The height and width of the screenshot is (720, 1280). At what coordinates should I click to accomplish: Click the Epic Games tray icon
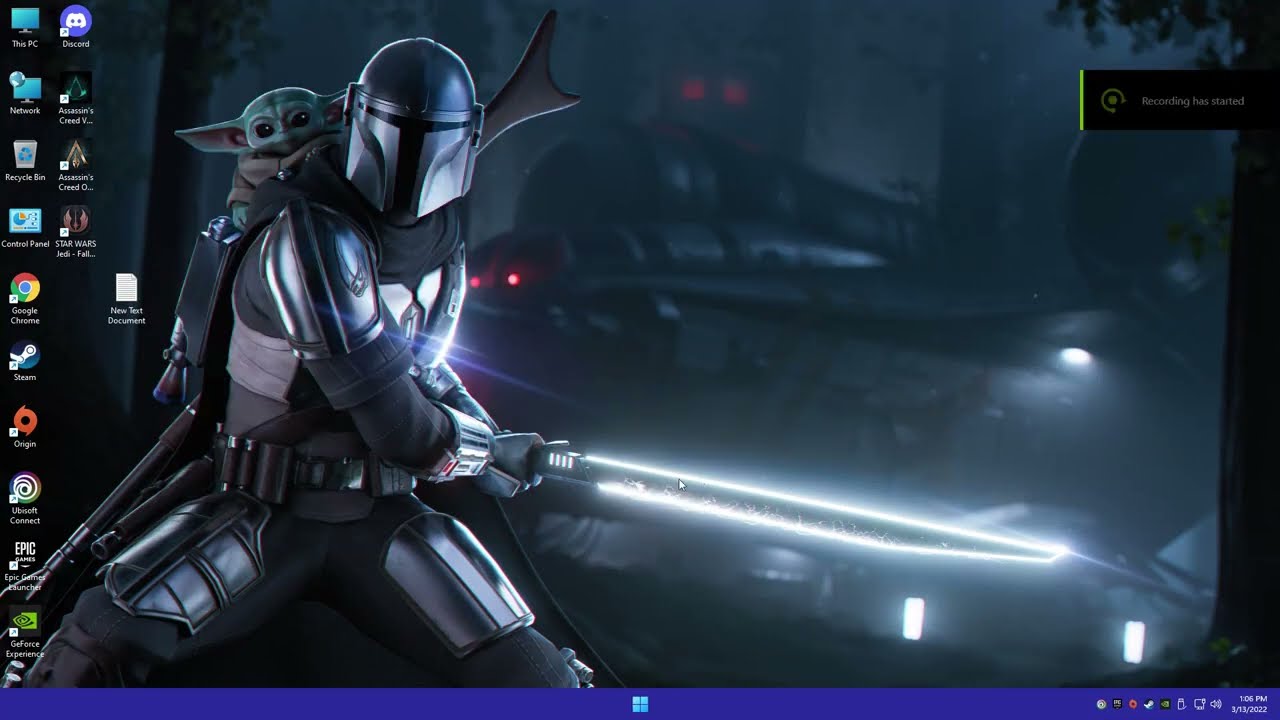point(1117,704)
